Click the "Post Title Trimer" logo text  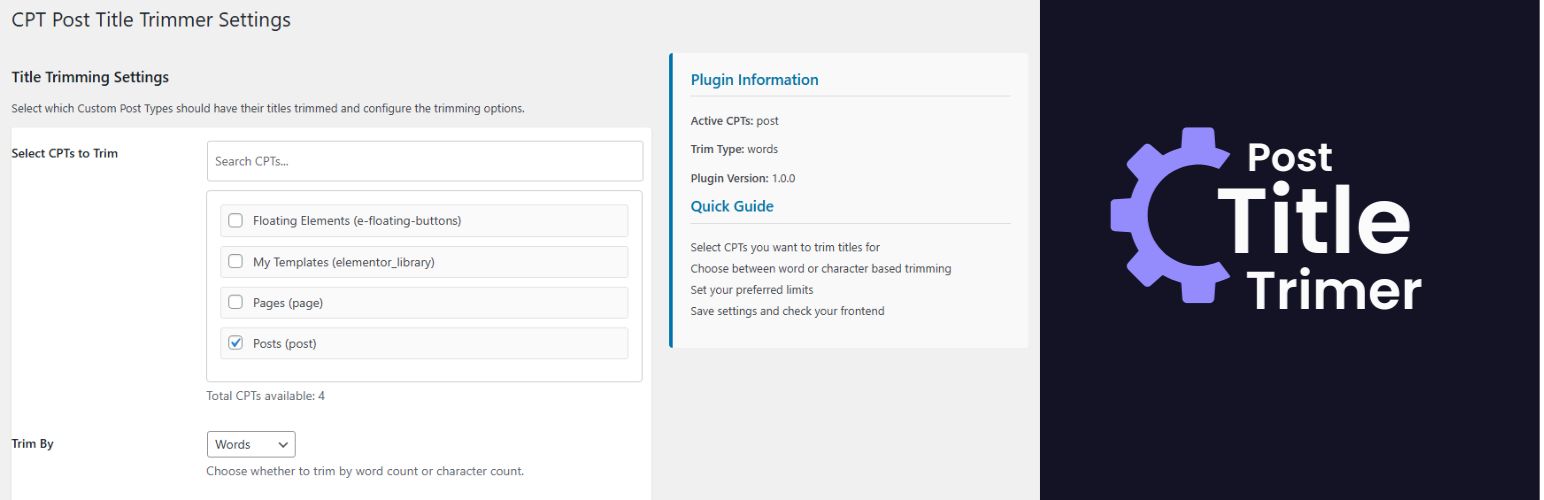pos(1320,225)
